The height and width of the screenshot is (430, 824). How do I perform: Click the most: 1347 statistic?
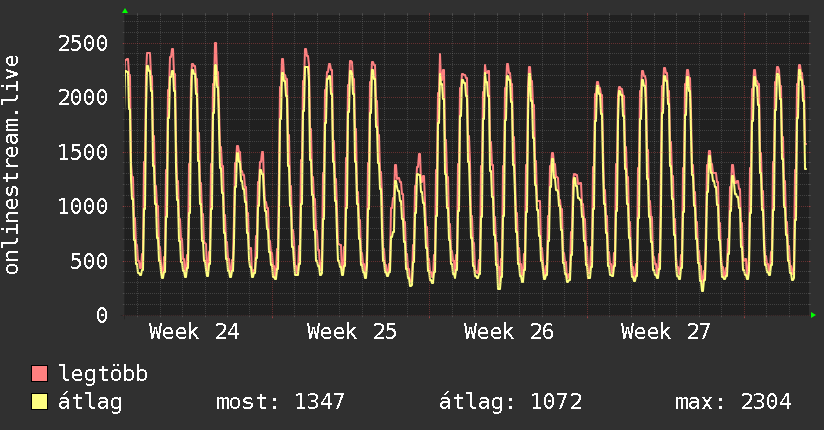tap(280, 402)
